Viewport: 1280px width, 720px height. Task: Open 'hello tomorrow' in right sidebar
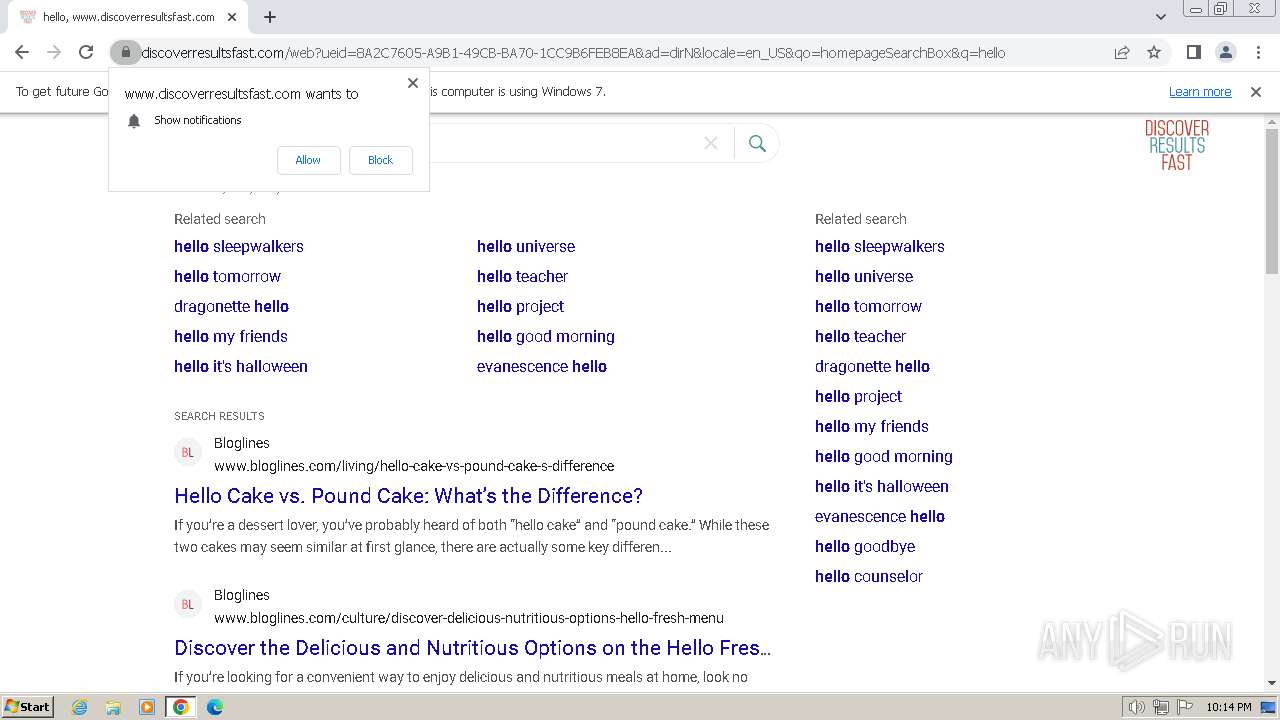pyautogui.click(x=868, y=306)
